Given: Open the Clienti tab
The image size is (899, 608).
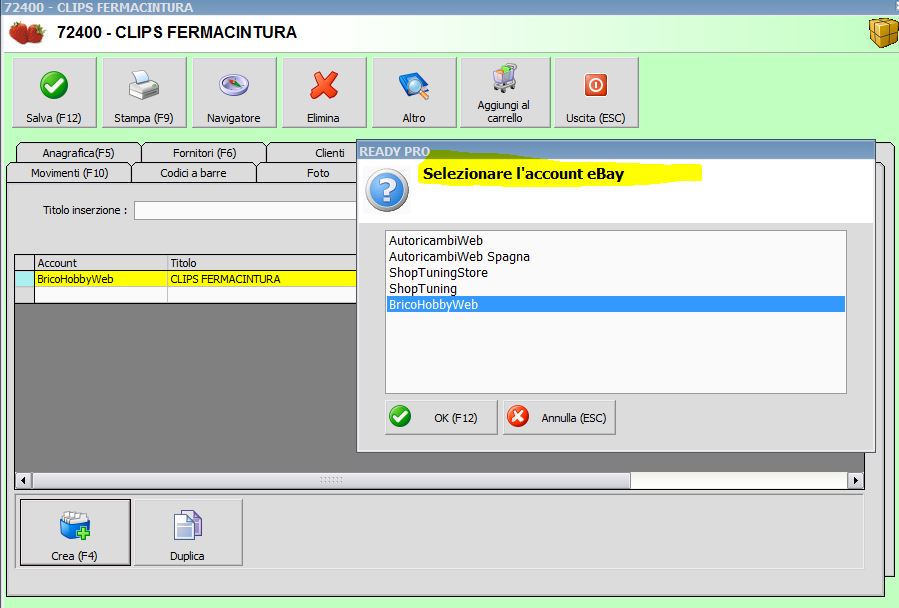Looking at the screenshot, I should click(x=312, y=153).
